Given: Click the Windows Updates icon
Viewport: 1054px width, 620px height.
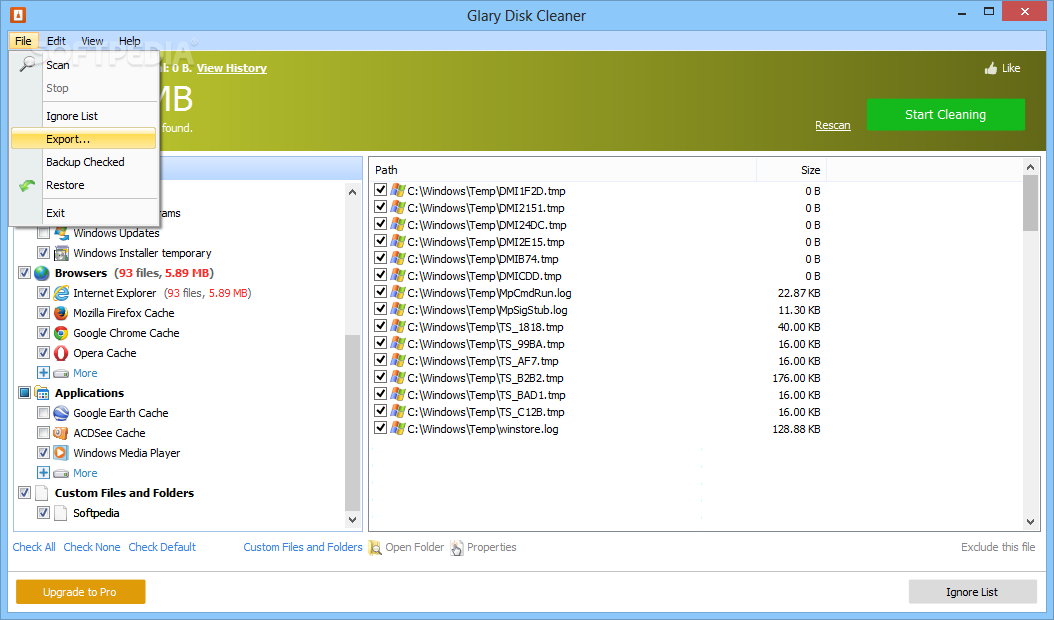Looking at the screenshot, I should pos(61,233).
